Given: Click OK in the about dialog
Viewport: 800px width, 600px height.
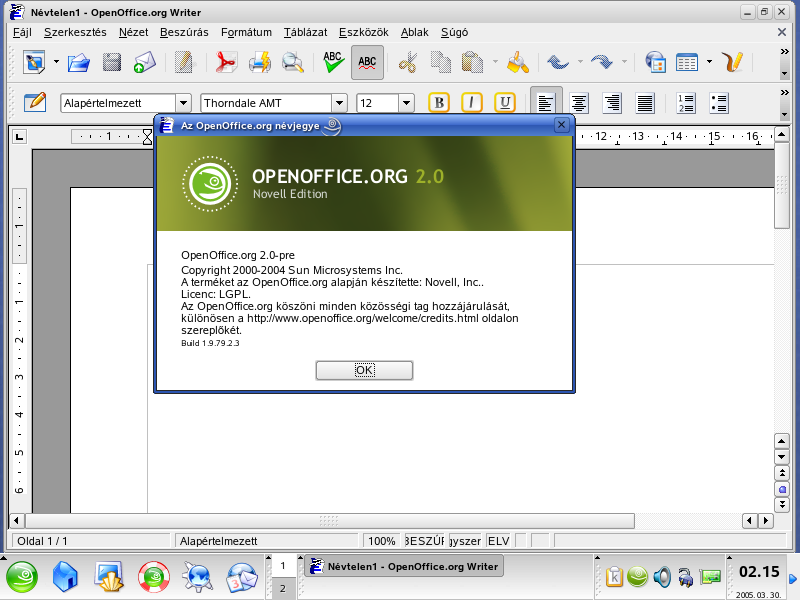Looking at the screenshot, I should click(364, 370).
